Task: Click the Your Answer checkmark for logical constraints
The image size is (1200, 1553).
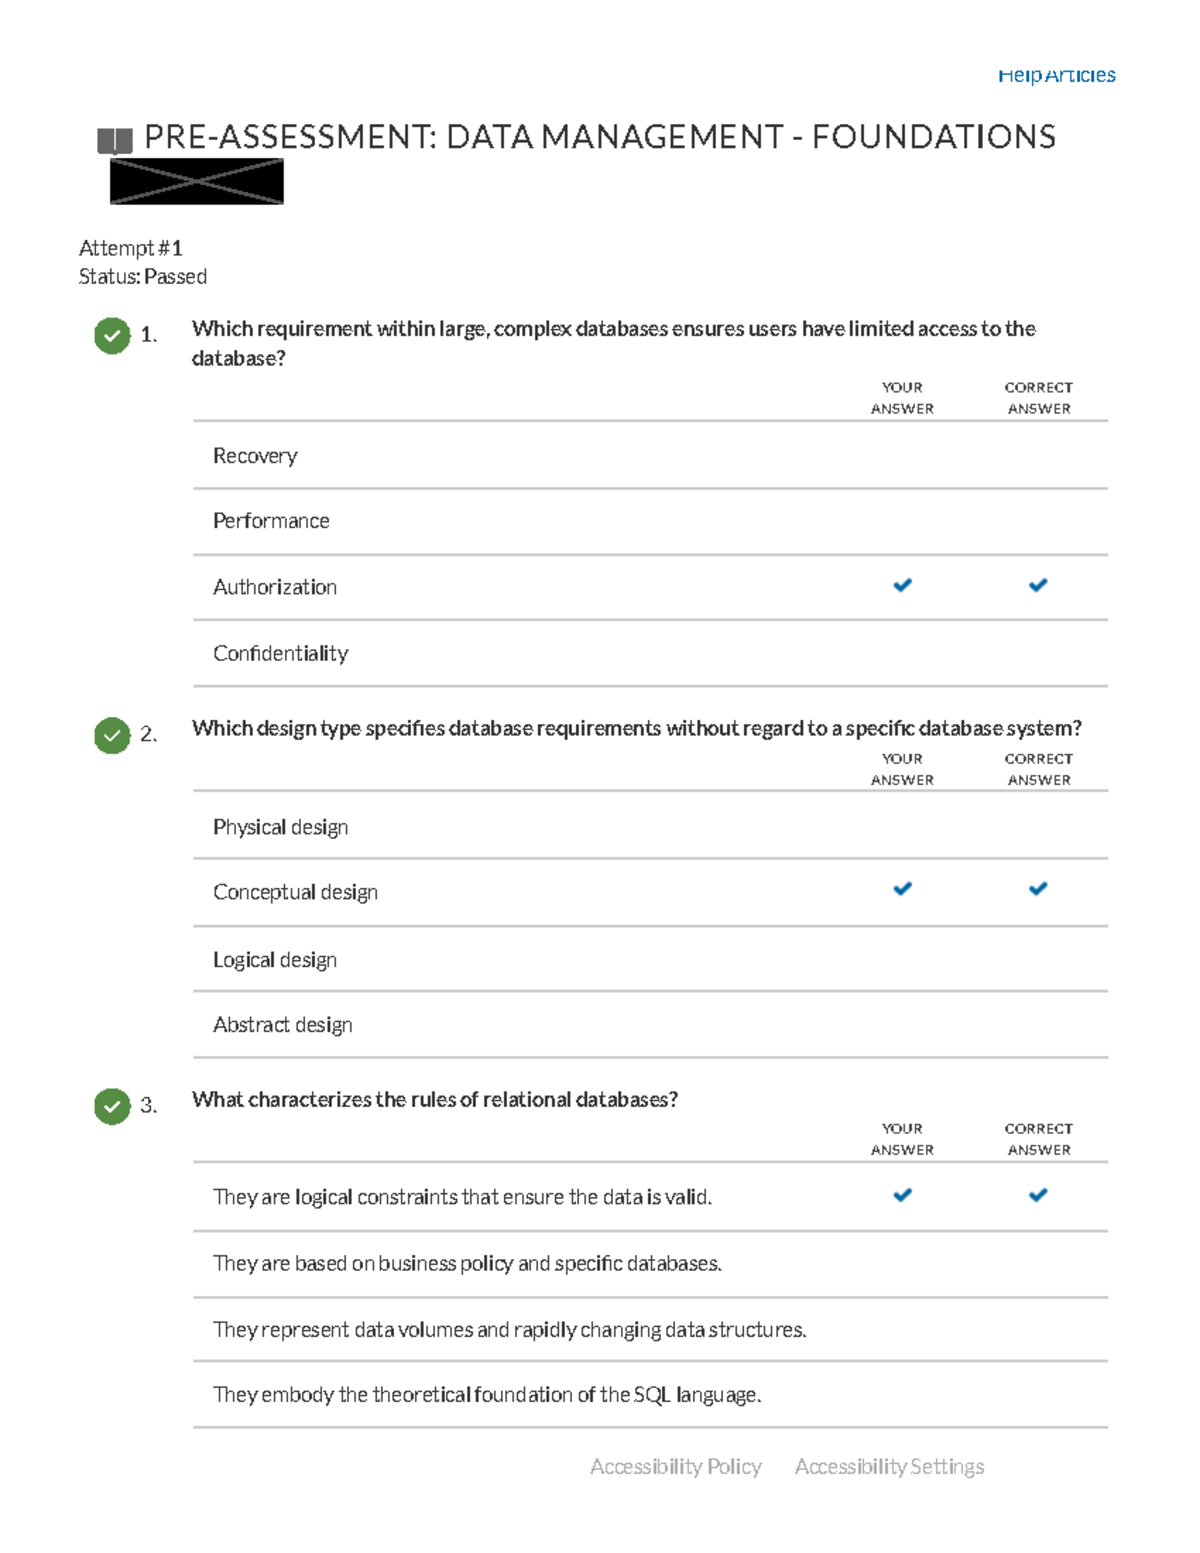Action: (902, 1194)
